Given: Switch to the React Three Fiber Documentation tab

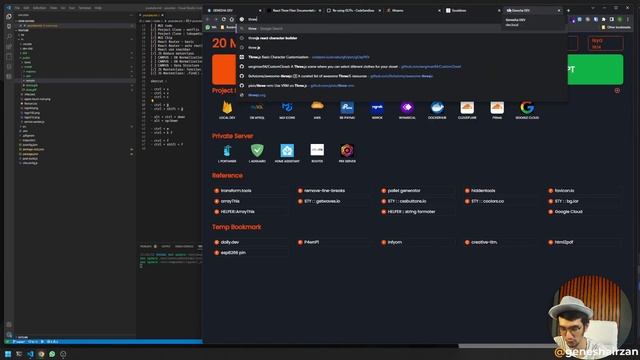Looking at the screenshot, I should tap(293, 10).
